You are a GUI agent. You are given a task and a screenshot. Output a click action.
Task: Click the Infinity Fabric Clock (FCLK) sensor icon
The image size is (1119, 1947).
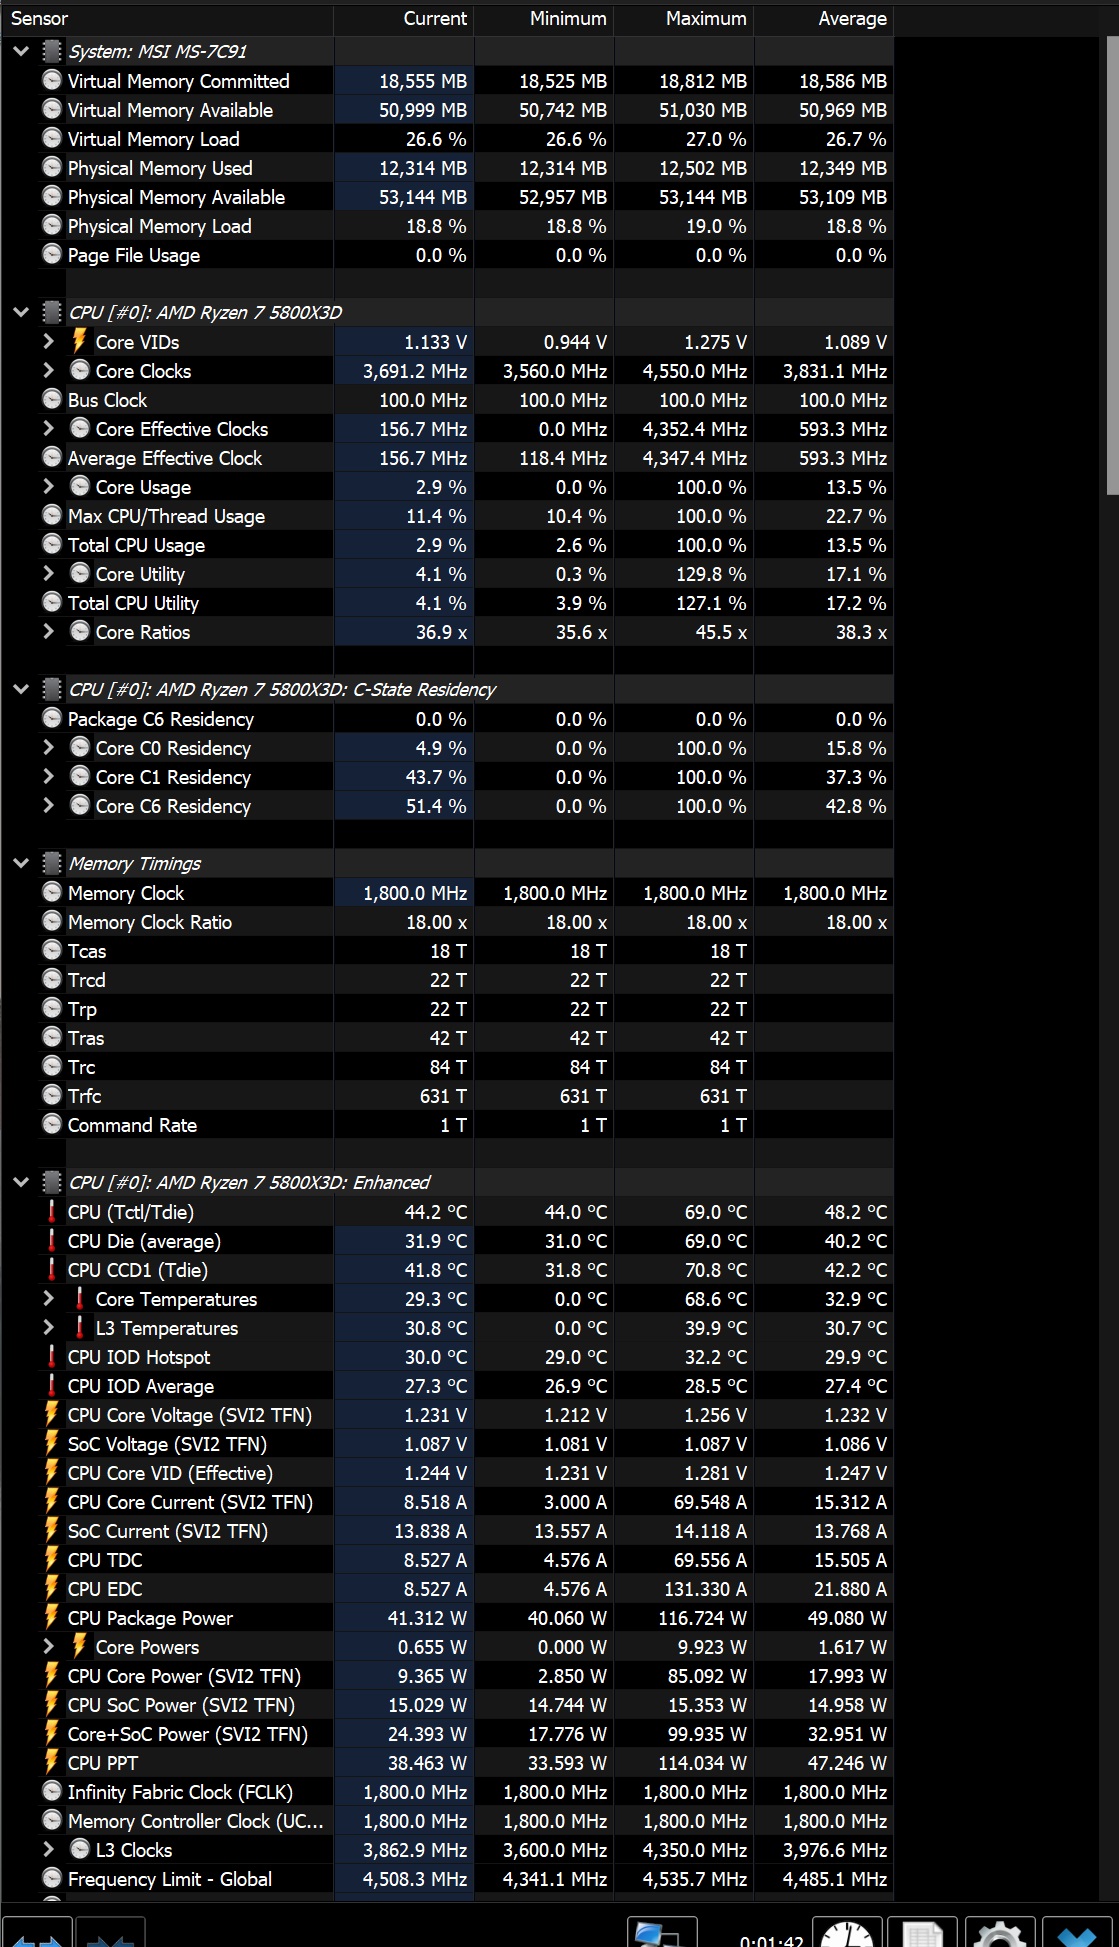coord(52,1792)
